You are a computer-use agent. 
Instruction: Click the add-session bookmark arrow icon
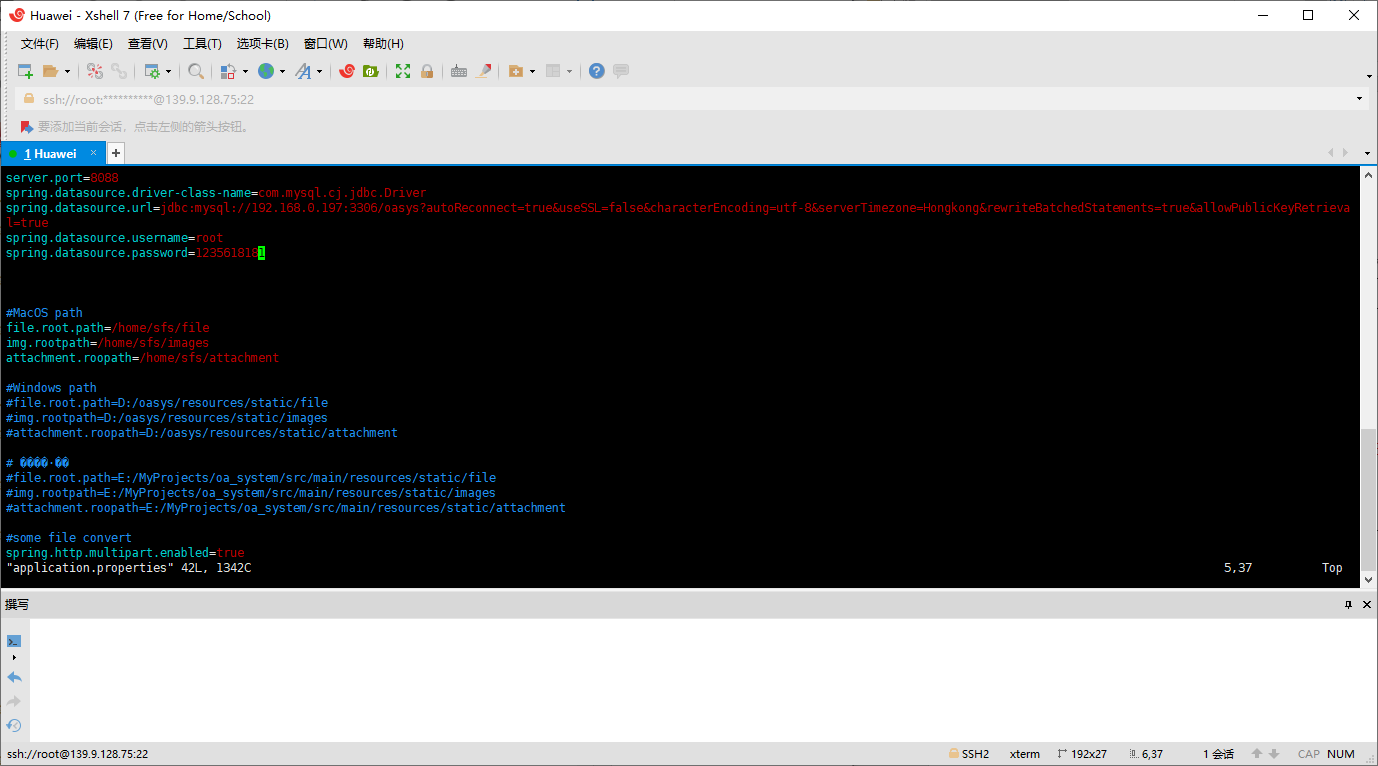tap(26, 127)
